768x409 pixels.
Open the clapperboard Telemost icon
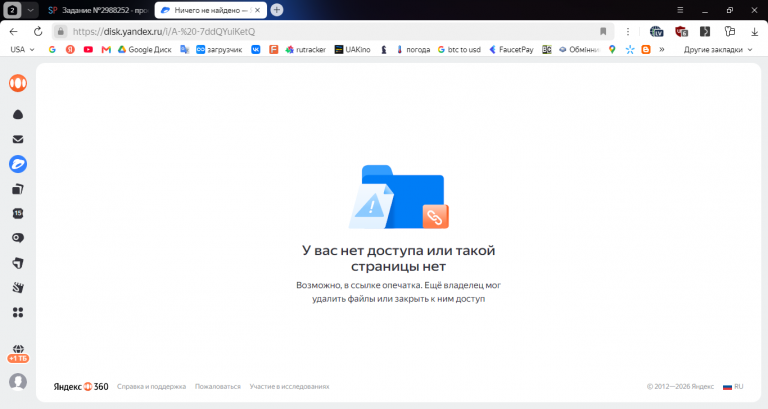point(18,288)
